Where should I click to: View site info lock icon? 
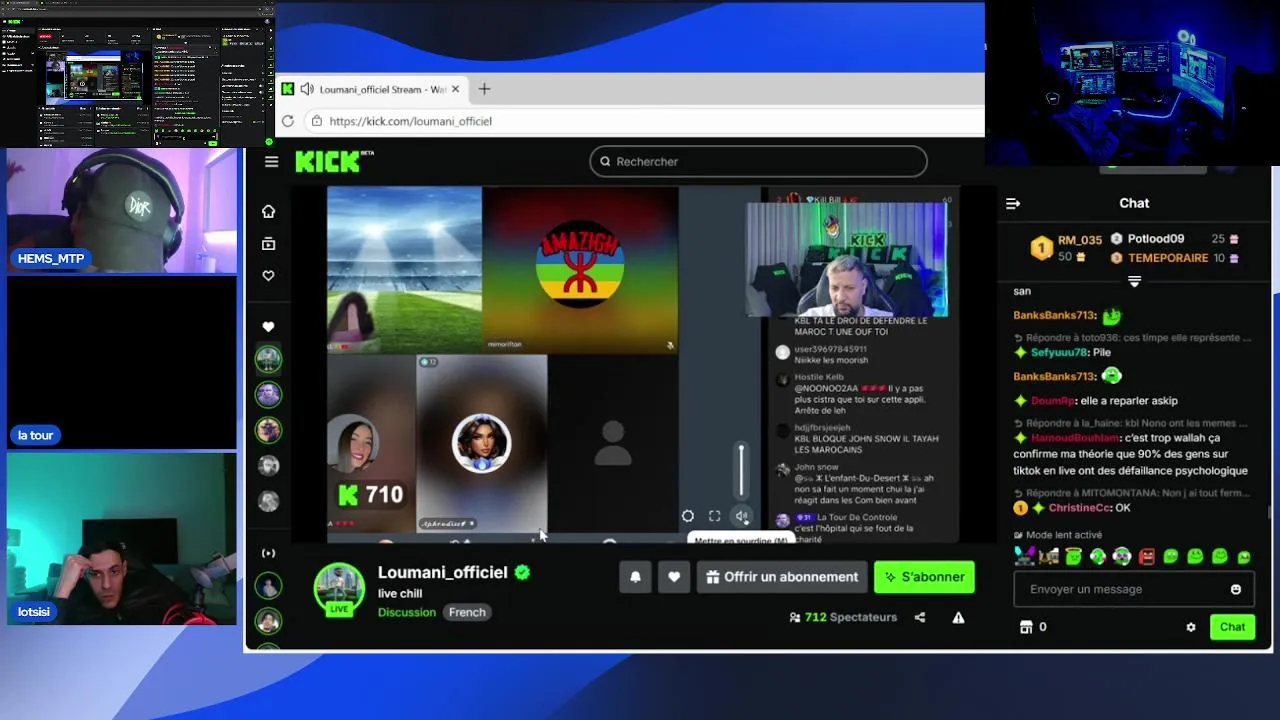316,121
